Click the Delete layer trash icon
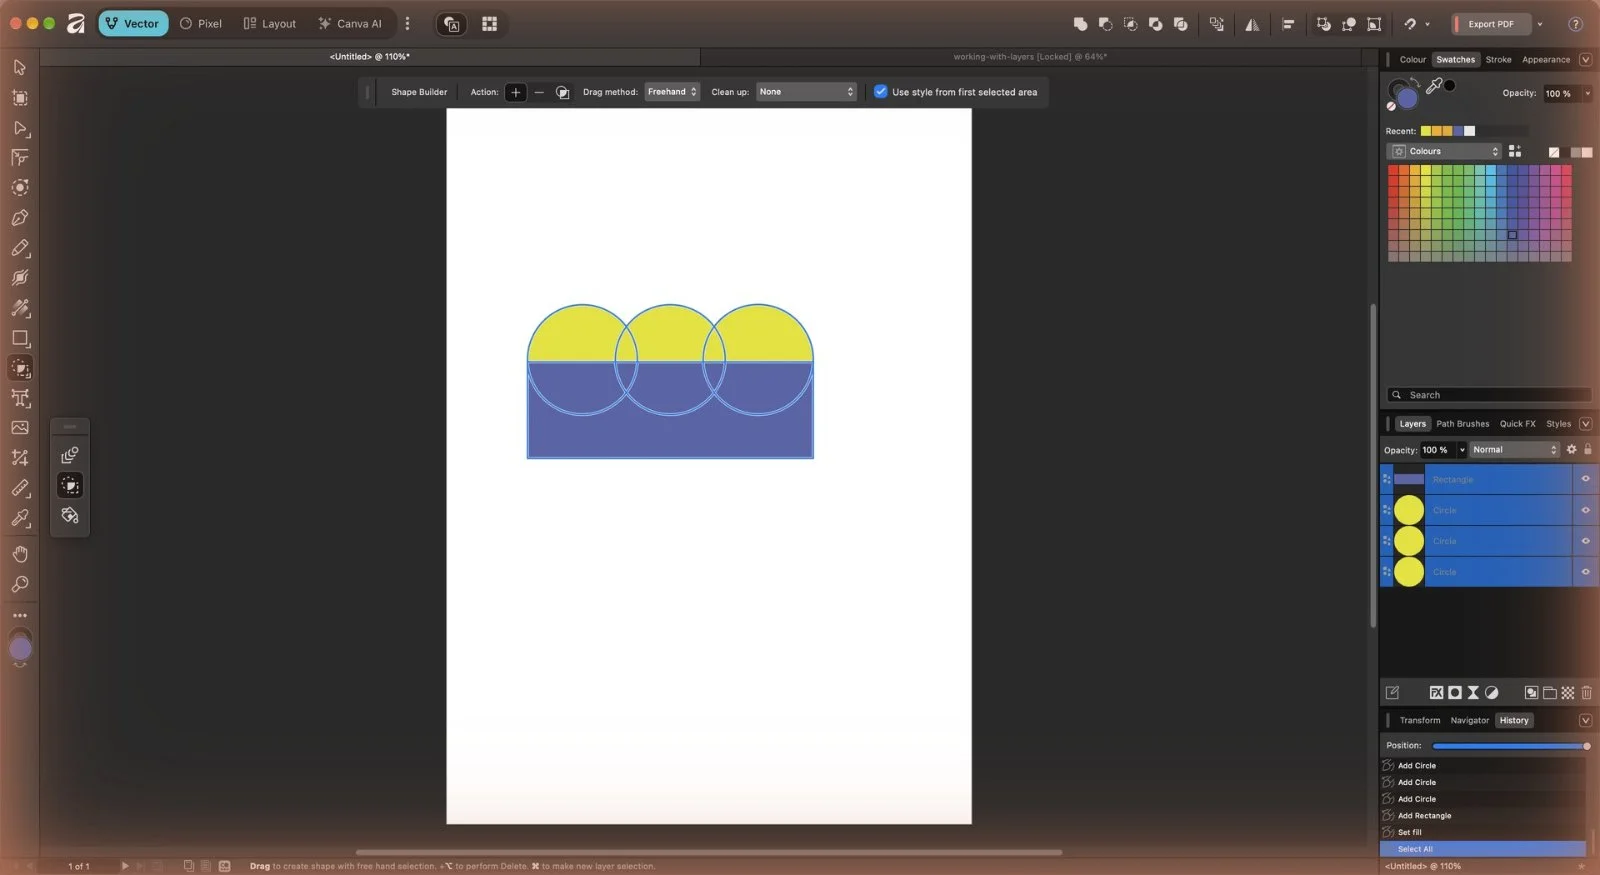Image resolution: width=1600 pixels, height=875 pixels. (x=1586, y=692)
